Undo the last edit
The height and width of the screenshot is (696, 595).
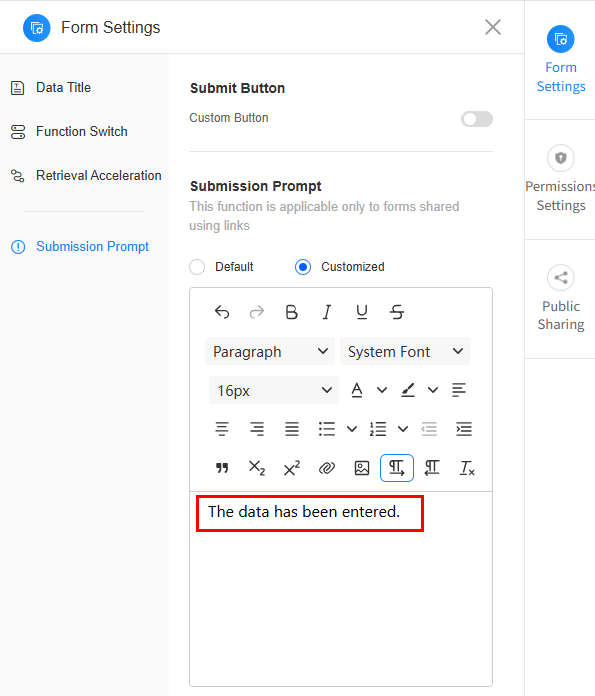click(x=222, y=312)
